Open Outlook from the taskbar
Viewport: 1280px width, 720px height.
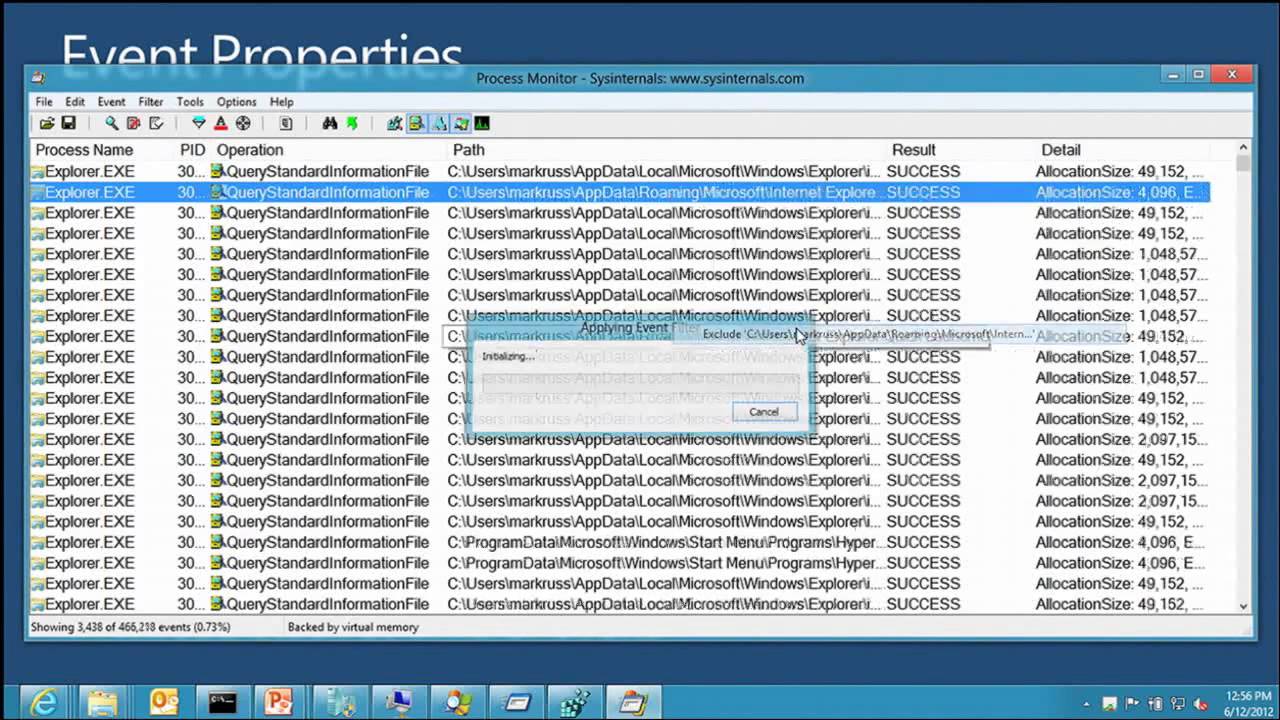163,702
